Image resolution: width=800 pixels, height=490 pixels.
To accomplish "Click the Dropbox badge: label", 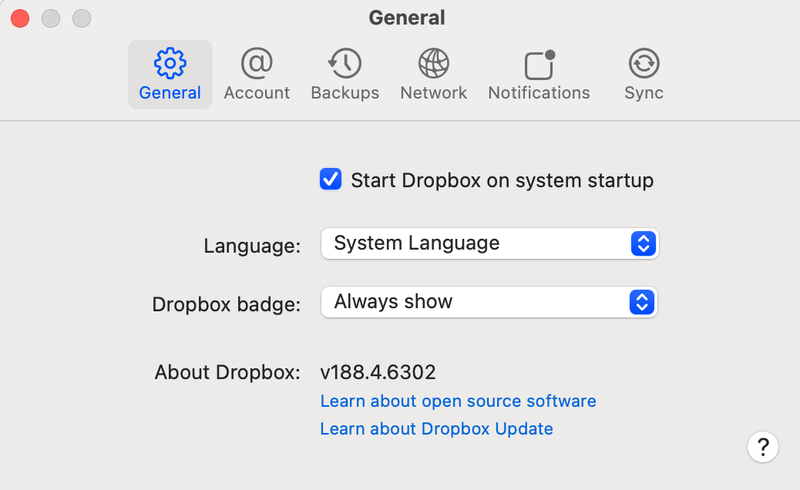I will pos(227,305).
